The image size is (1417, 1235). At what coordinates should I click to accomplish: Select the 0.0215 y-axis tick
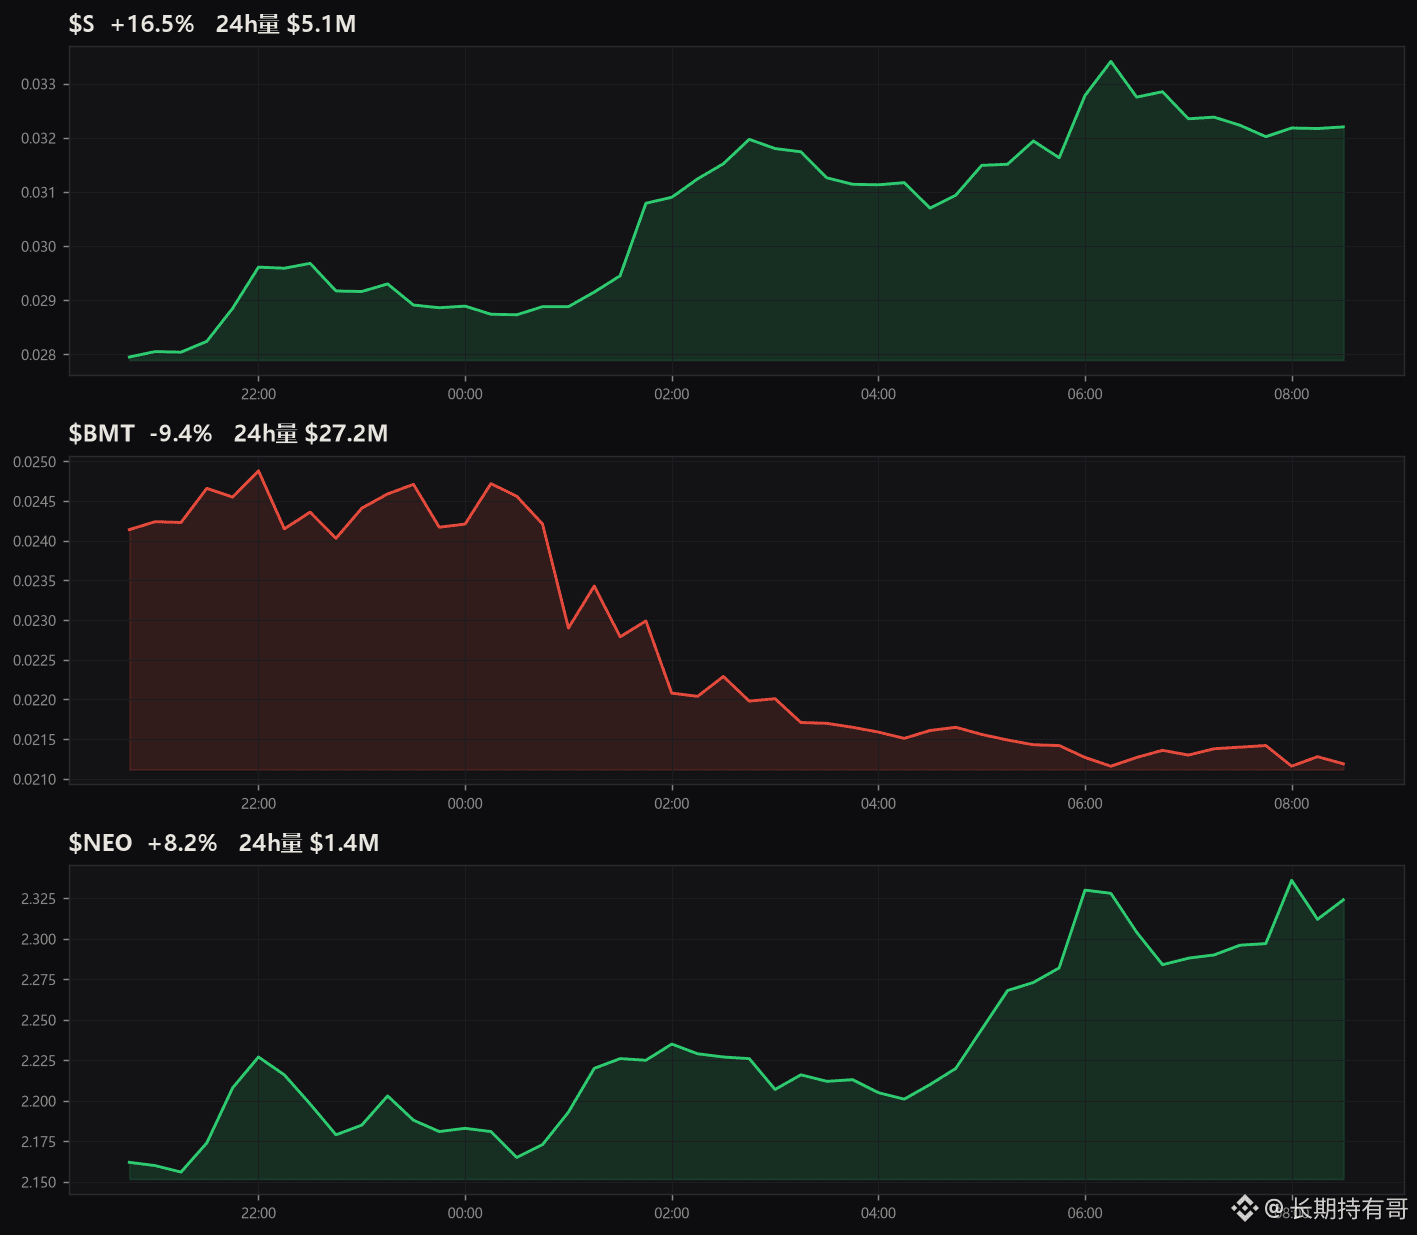pos(34,740)
